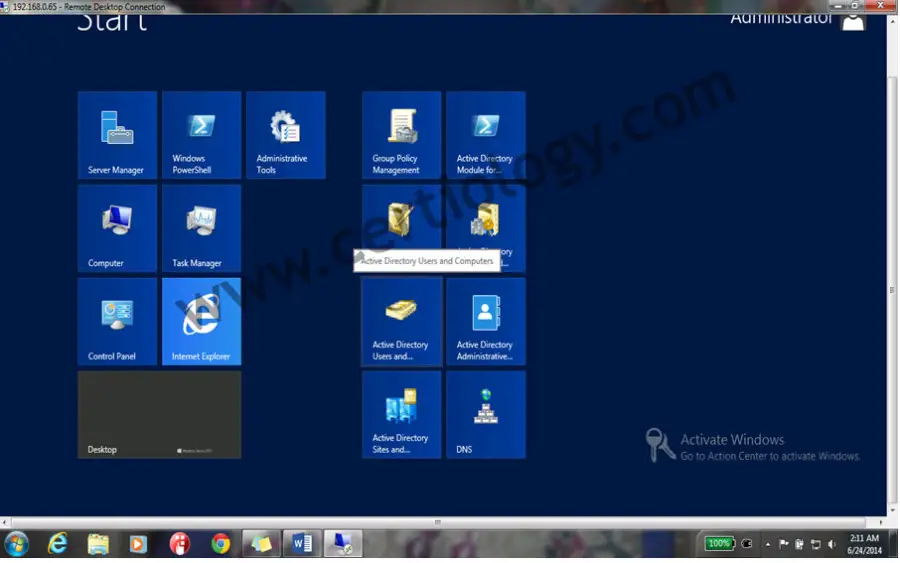The width and height of the screenshot is (900, 563).
Task: Open Control Panel tile
Action: pyautogui.click(x=117, y=321)
